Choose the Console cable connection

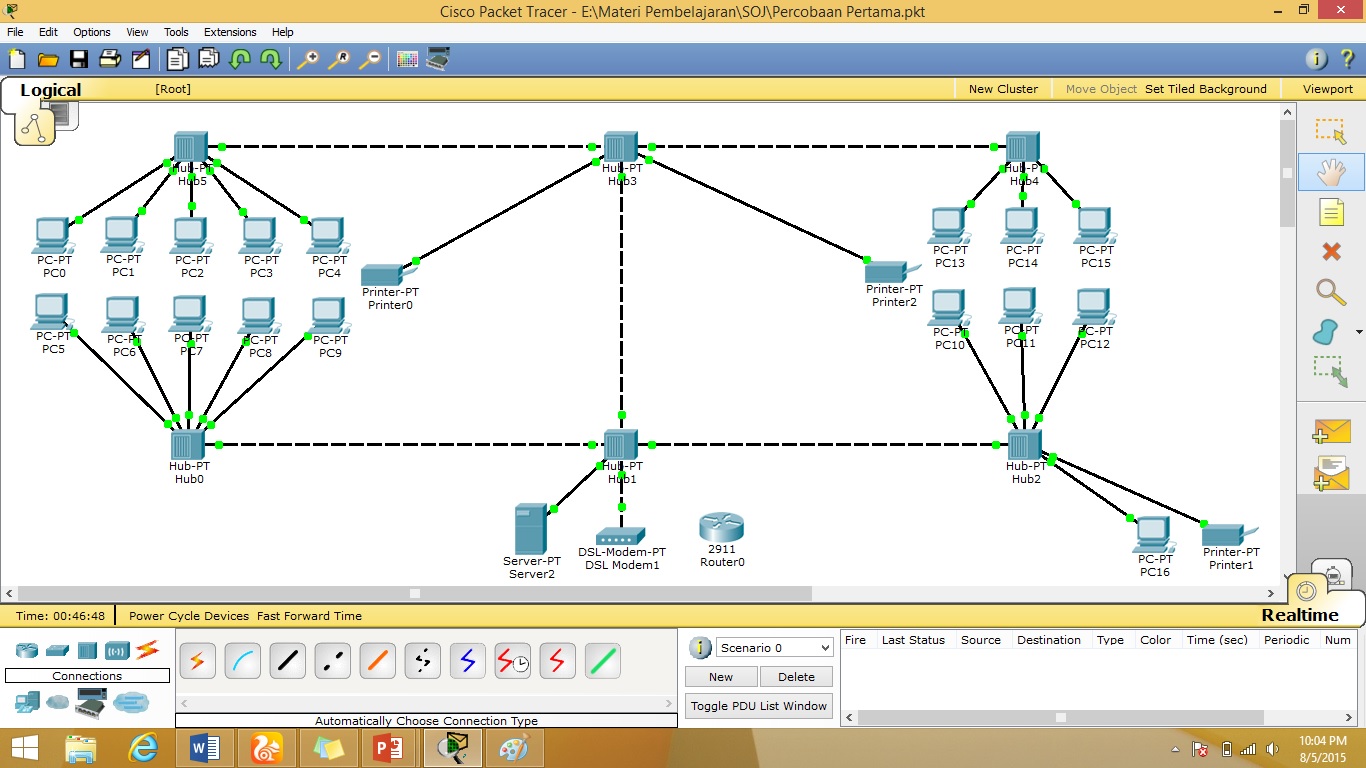[241, 661]
